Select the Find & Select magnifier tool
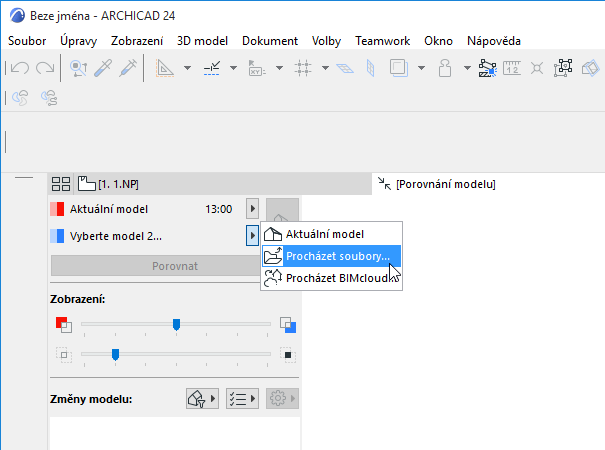The image size is (605, 450). click(78, 68)
